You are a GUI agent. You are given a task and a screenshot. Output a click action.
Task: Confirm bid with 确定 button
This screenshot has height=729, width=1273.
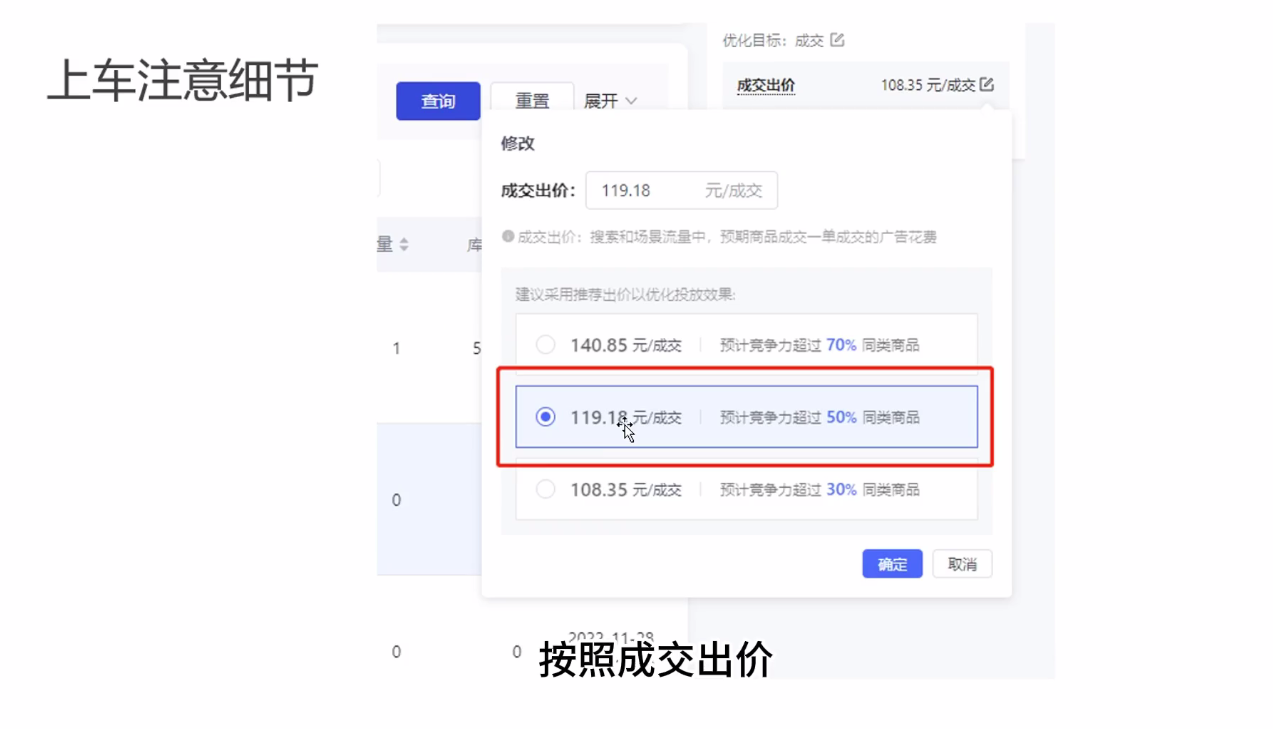pos(892,564)
